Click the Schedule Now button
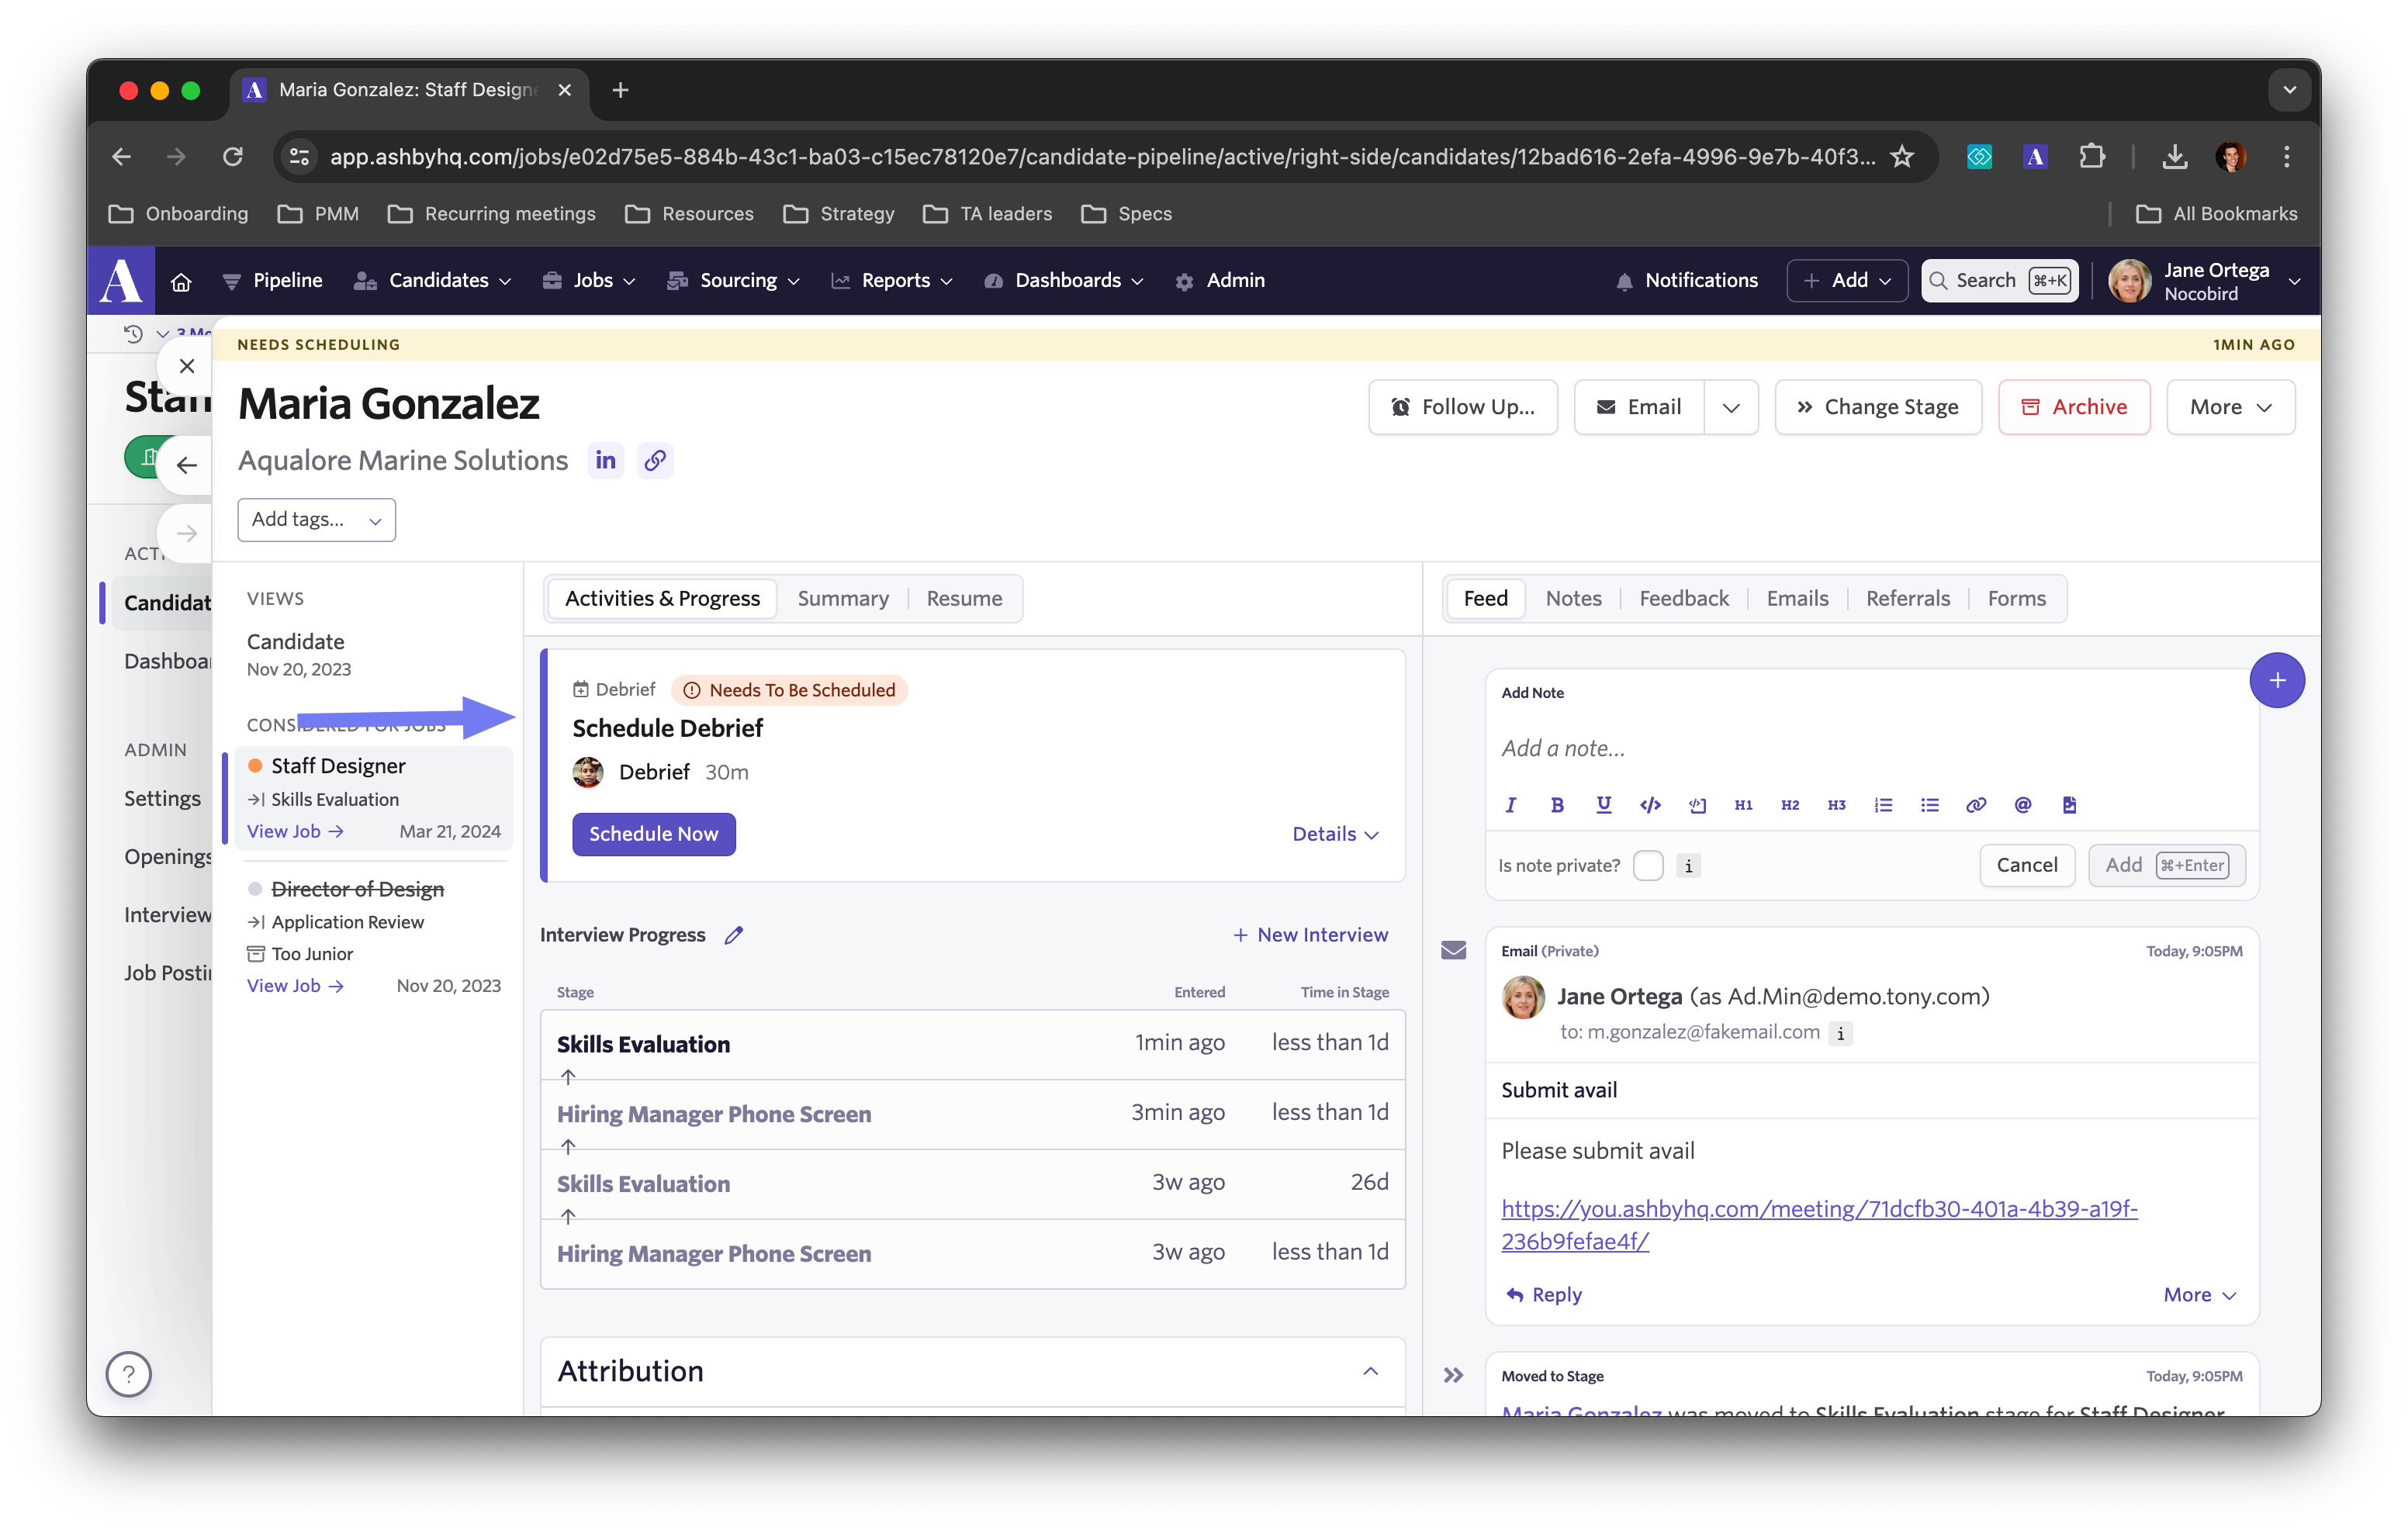Screen dimensions: 2408x1531 [x=653, y=834]
